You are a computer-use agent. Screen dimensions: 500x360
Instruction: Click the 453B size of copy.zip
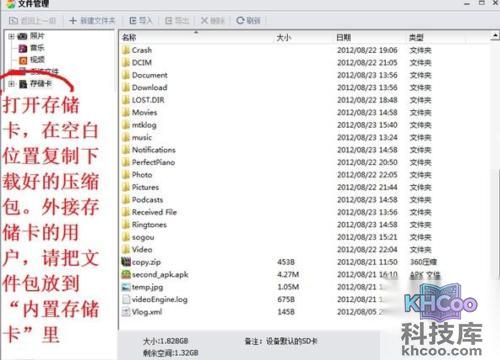pos(286,262)
